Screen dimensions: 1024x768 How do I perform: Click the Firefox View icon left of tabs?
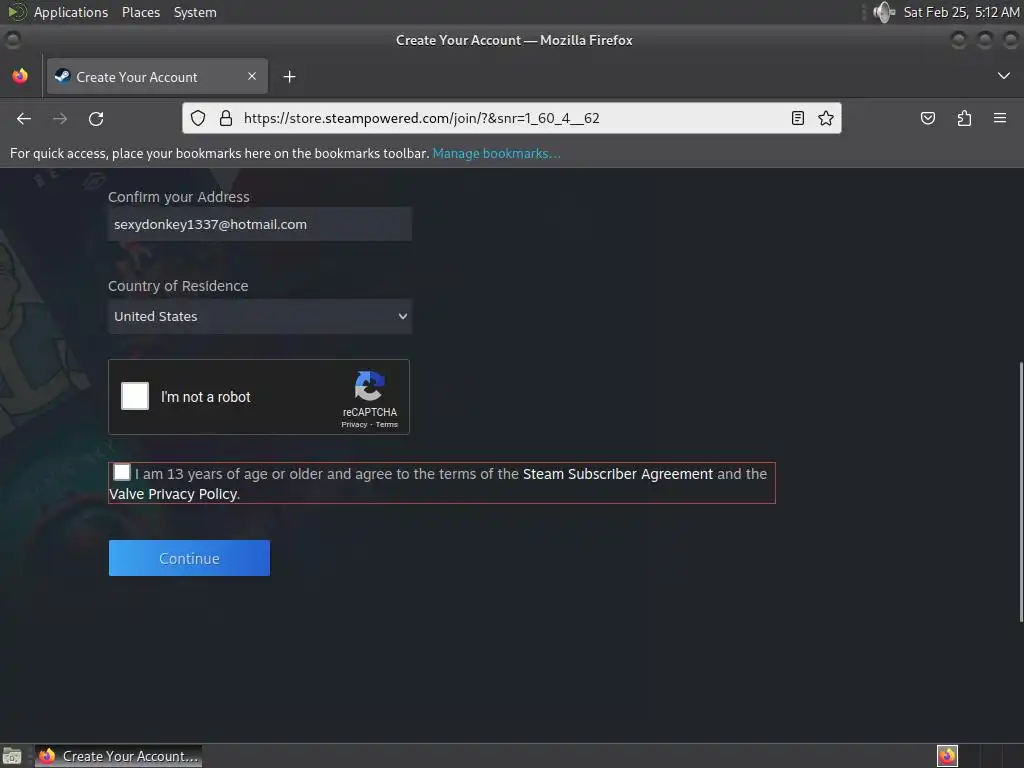[x=20, y=76]
